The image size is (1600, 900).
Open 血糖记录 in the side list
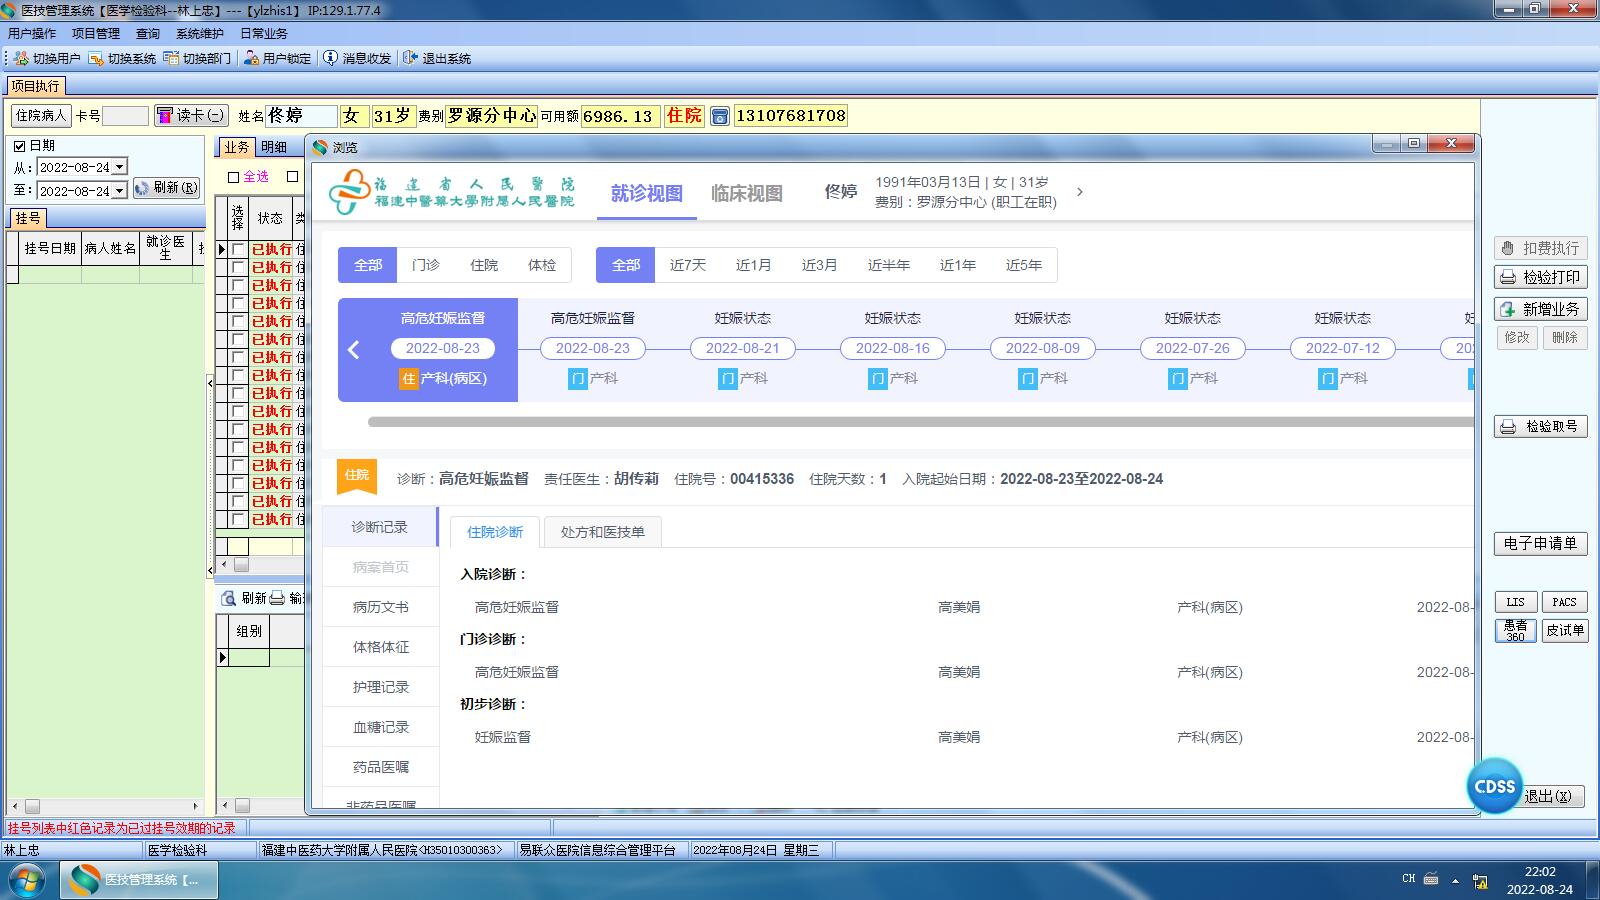[381, 727]
